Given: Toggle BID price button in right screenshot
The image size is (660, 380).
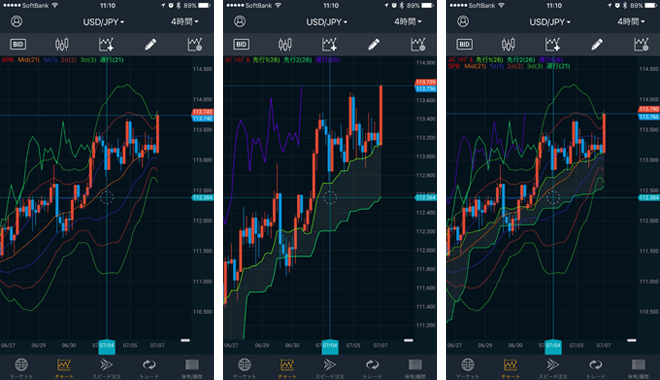Looking at the screenshot, I should (464, 45).
